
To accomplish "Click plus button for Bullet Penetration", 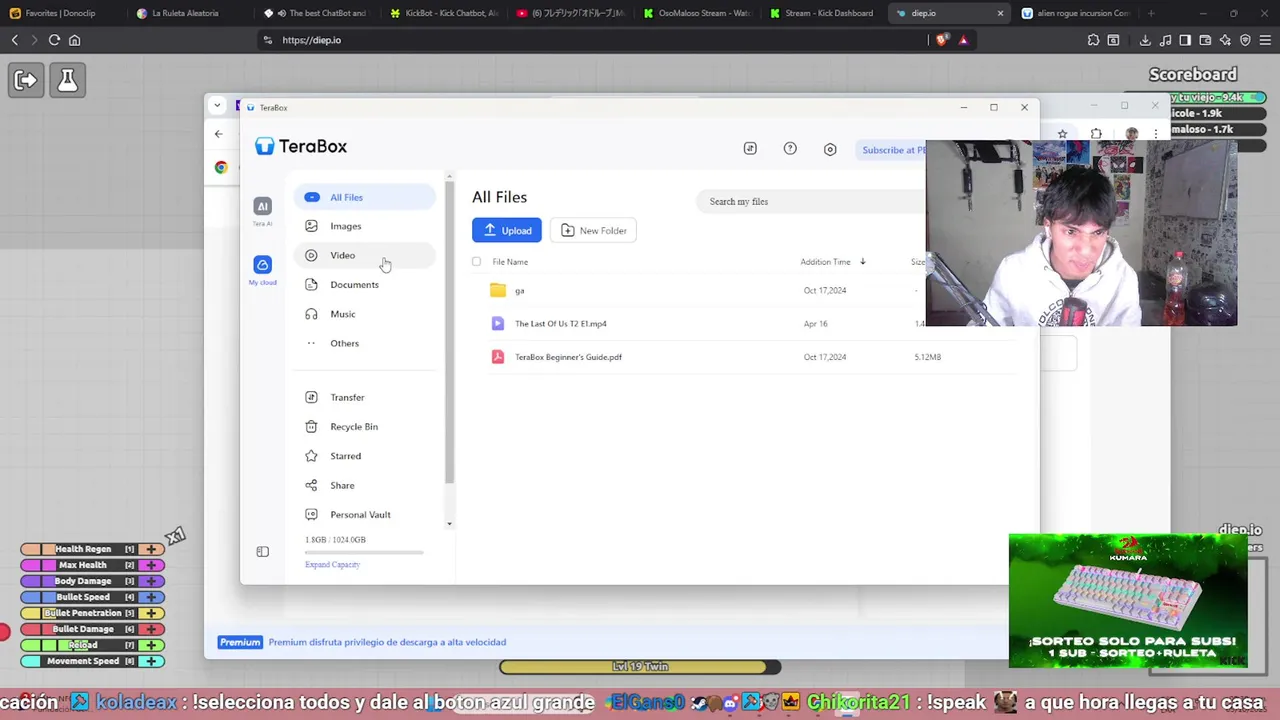I will (151, 613).
